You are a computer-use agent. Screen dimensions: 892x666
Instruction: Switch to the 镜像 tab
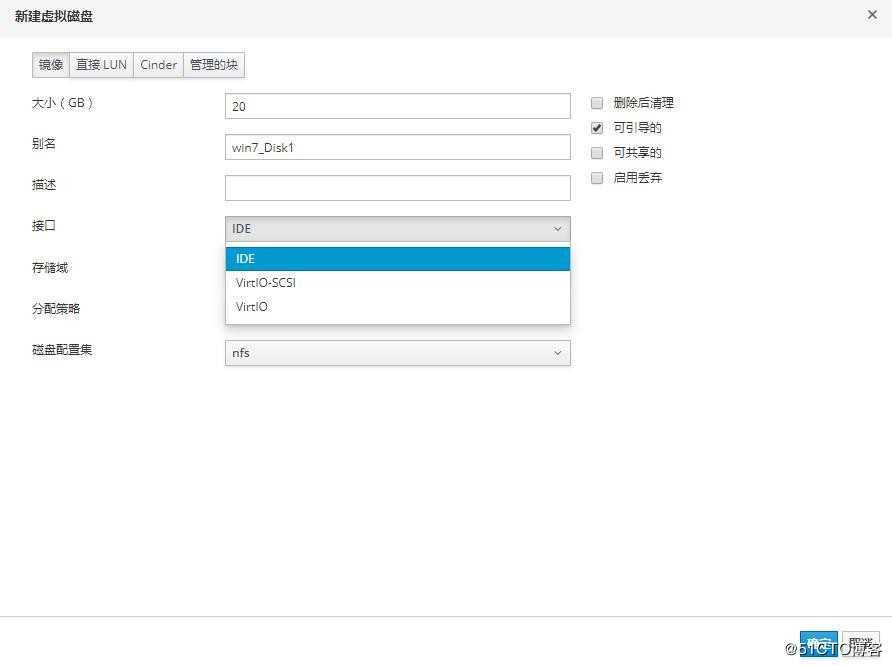(51, 65)
